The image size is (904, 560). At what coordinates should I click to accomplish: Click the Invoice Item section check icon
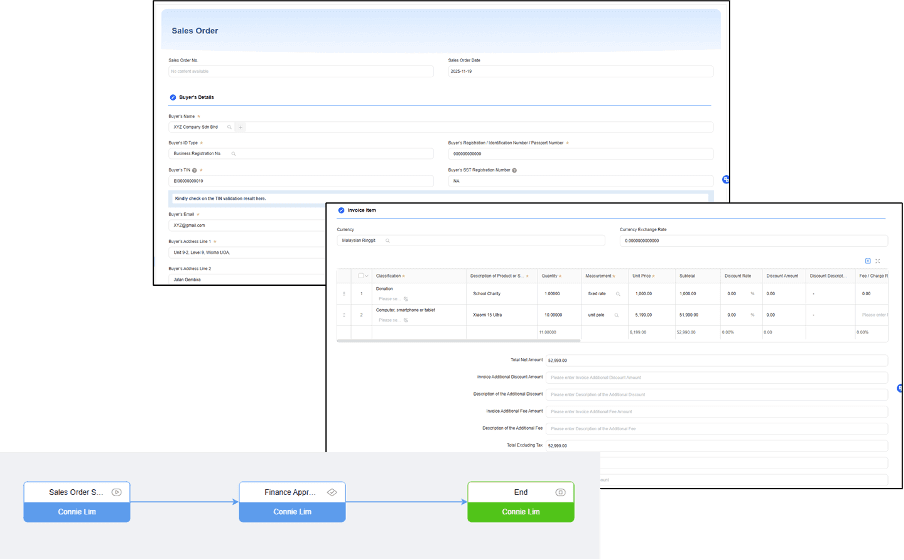tap(341, 211)
